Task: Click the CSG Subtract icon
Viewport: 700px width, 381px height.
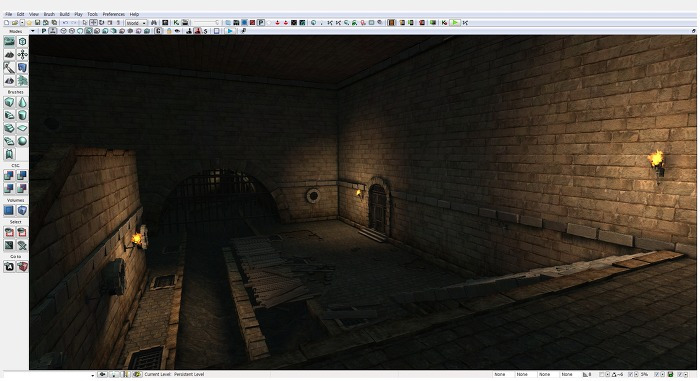Action: coord(22,176)
